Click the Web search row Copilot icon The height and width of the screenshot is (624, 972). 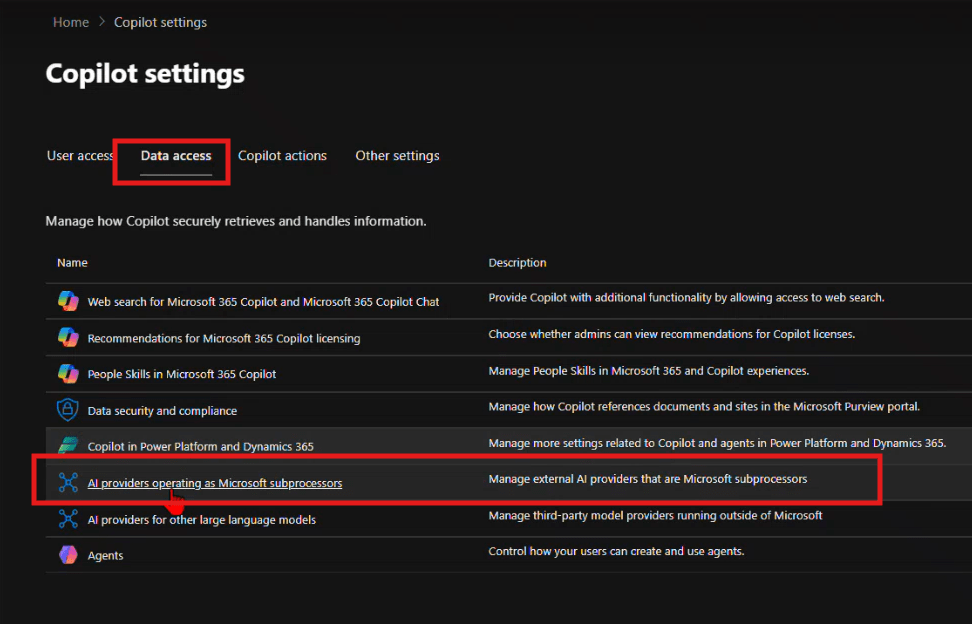point(68,300)
